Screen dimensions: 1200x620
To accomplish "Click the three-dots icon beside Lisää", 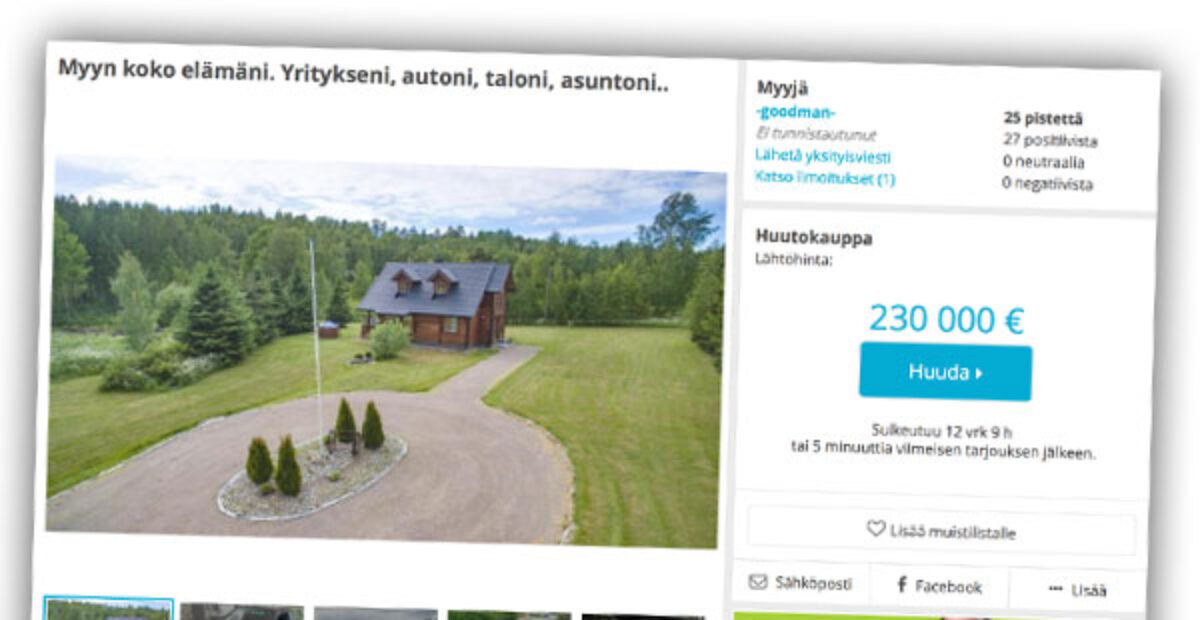I will 1055,590.
